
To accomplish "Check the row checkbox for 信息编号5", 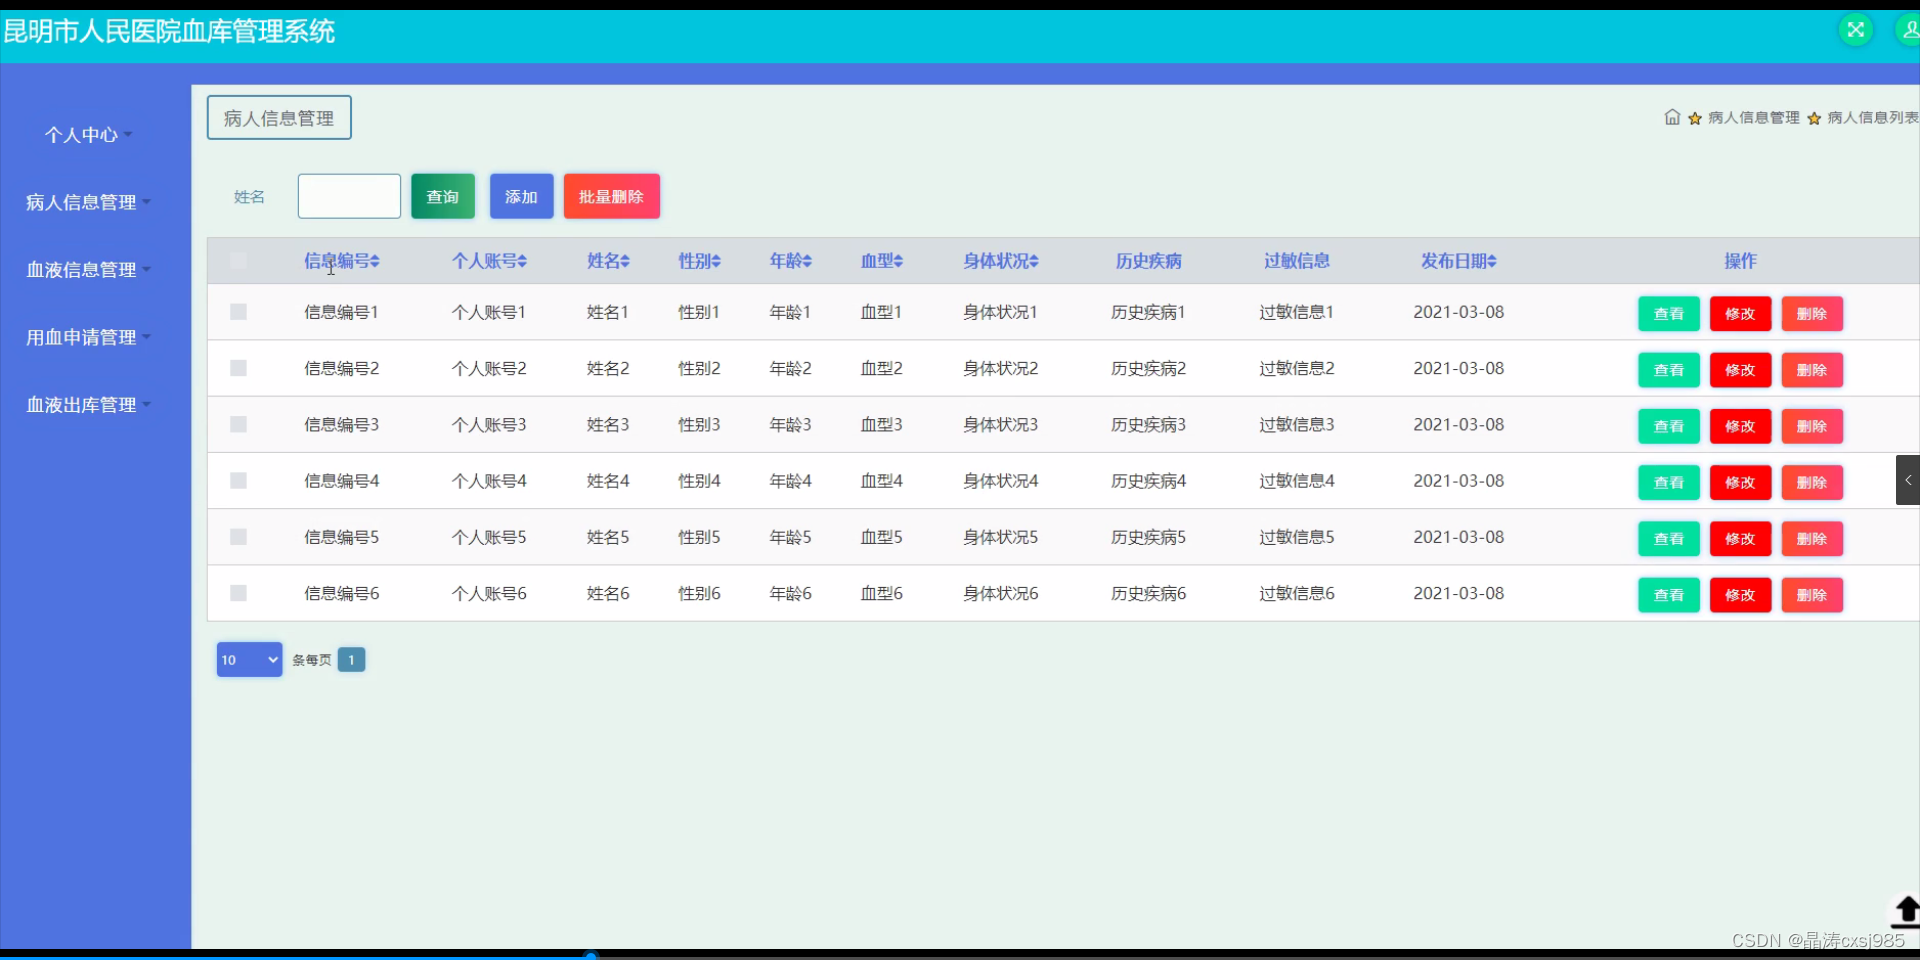I will [238, 537].
